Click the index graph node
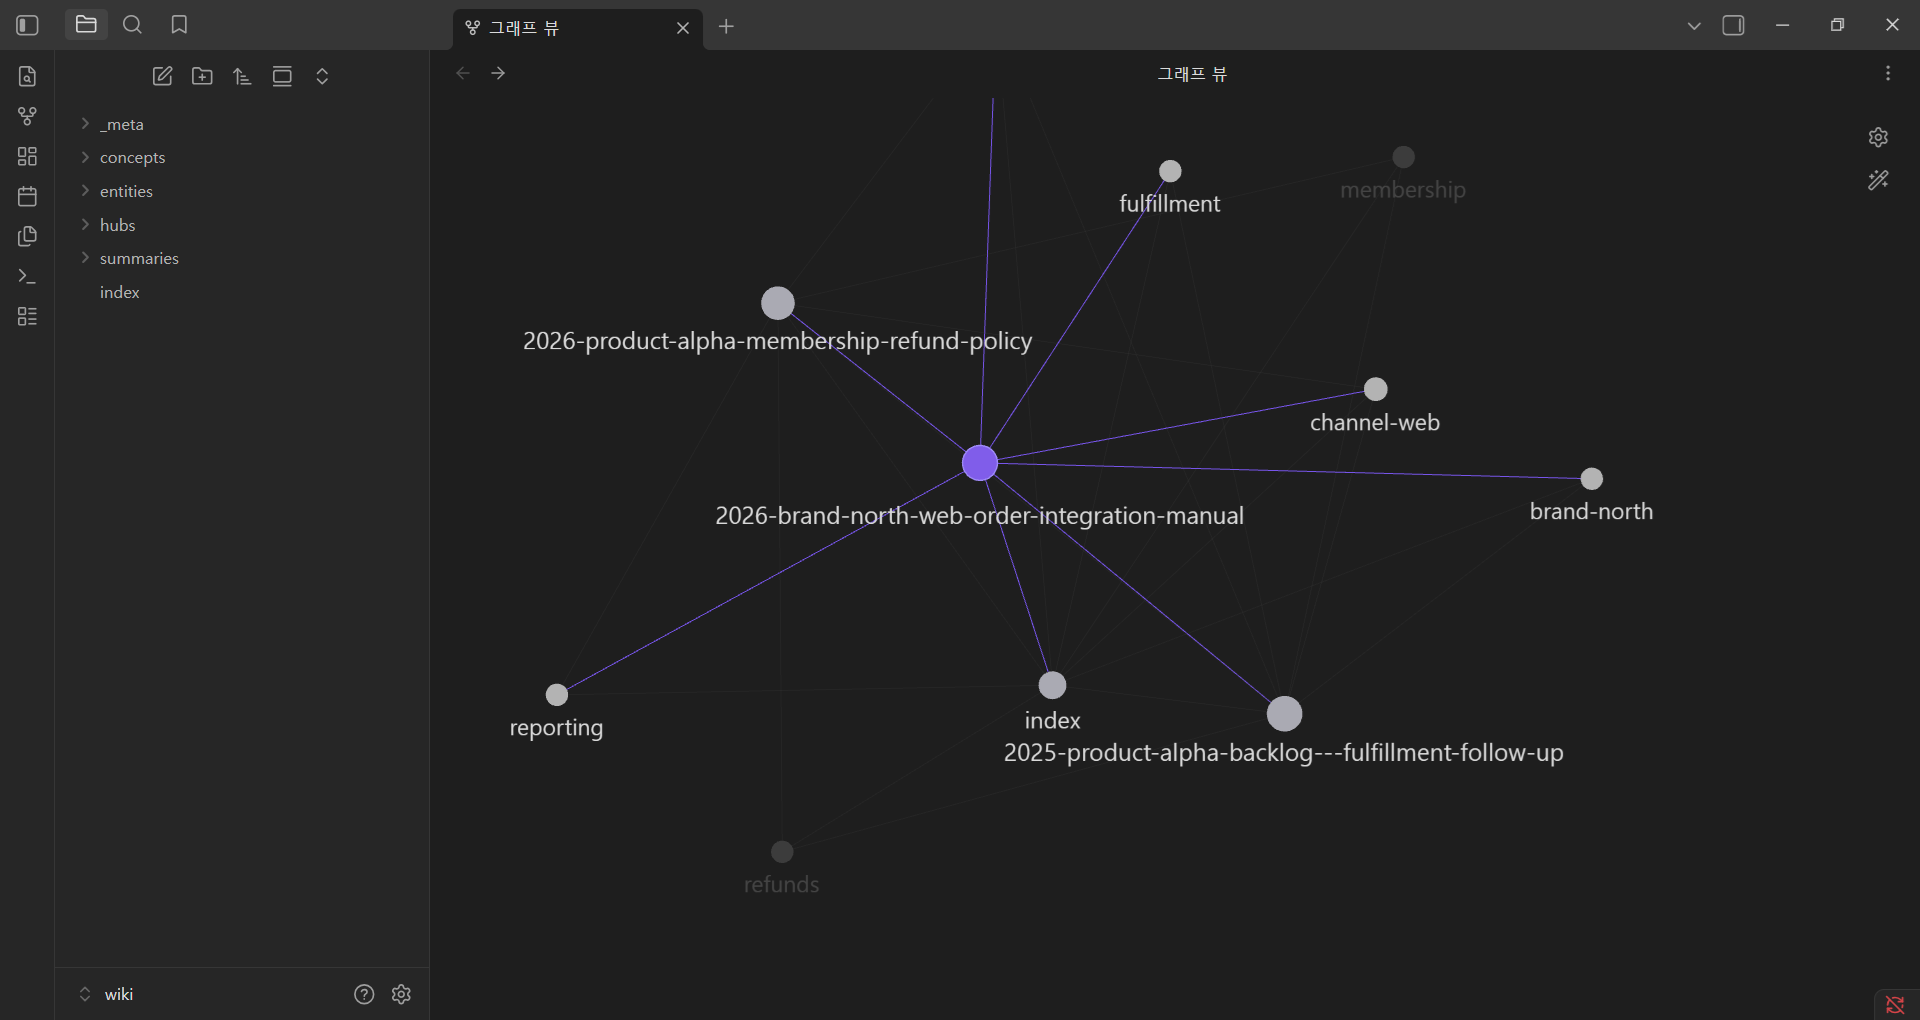 1052,685
